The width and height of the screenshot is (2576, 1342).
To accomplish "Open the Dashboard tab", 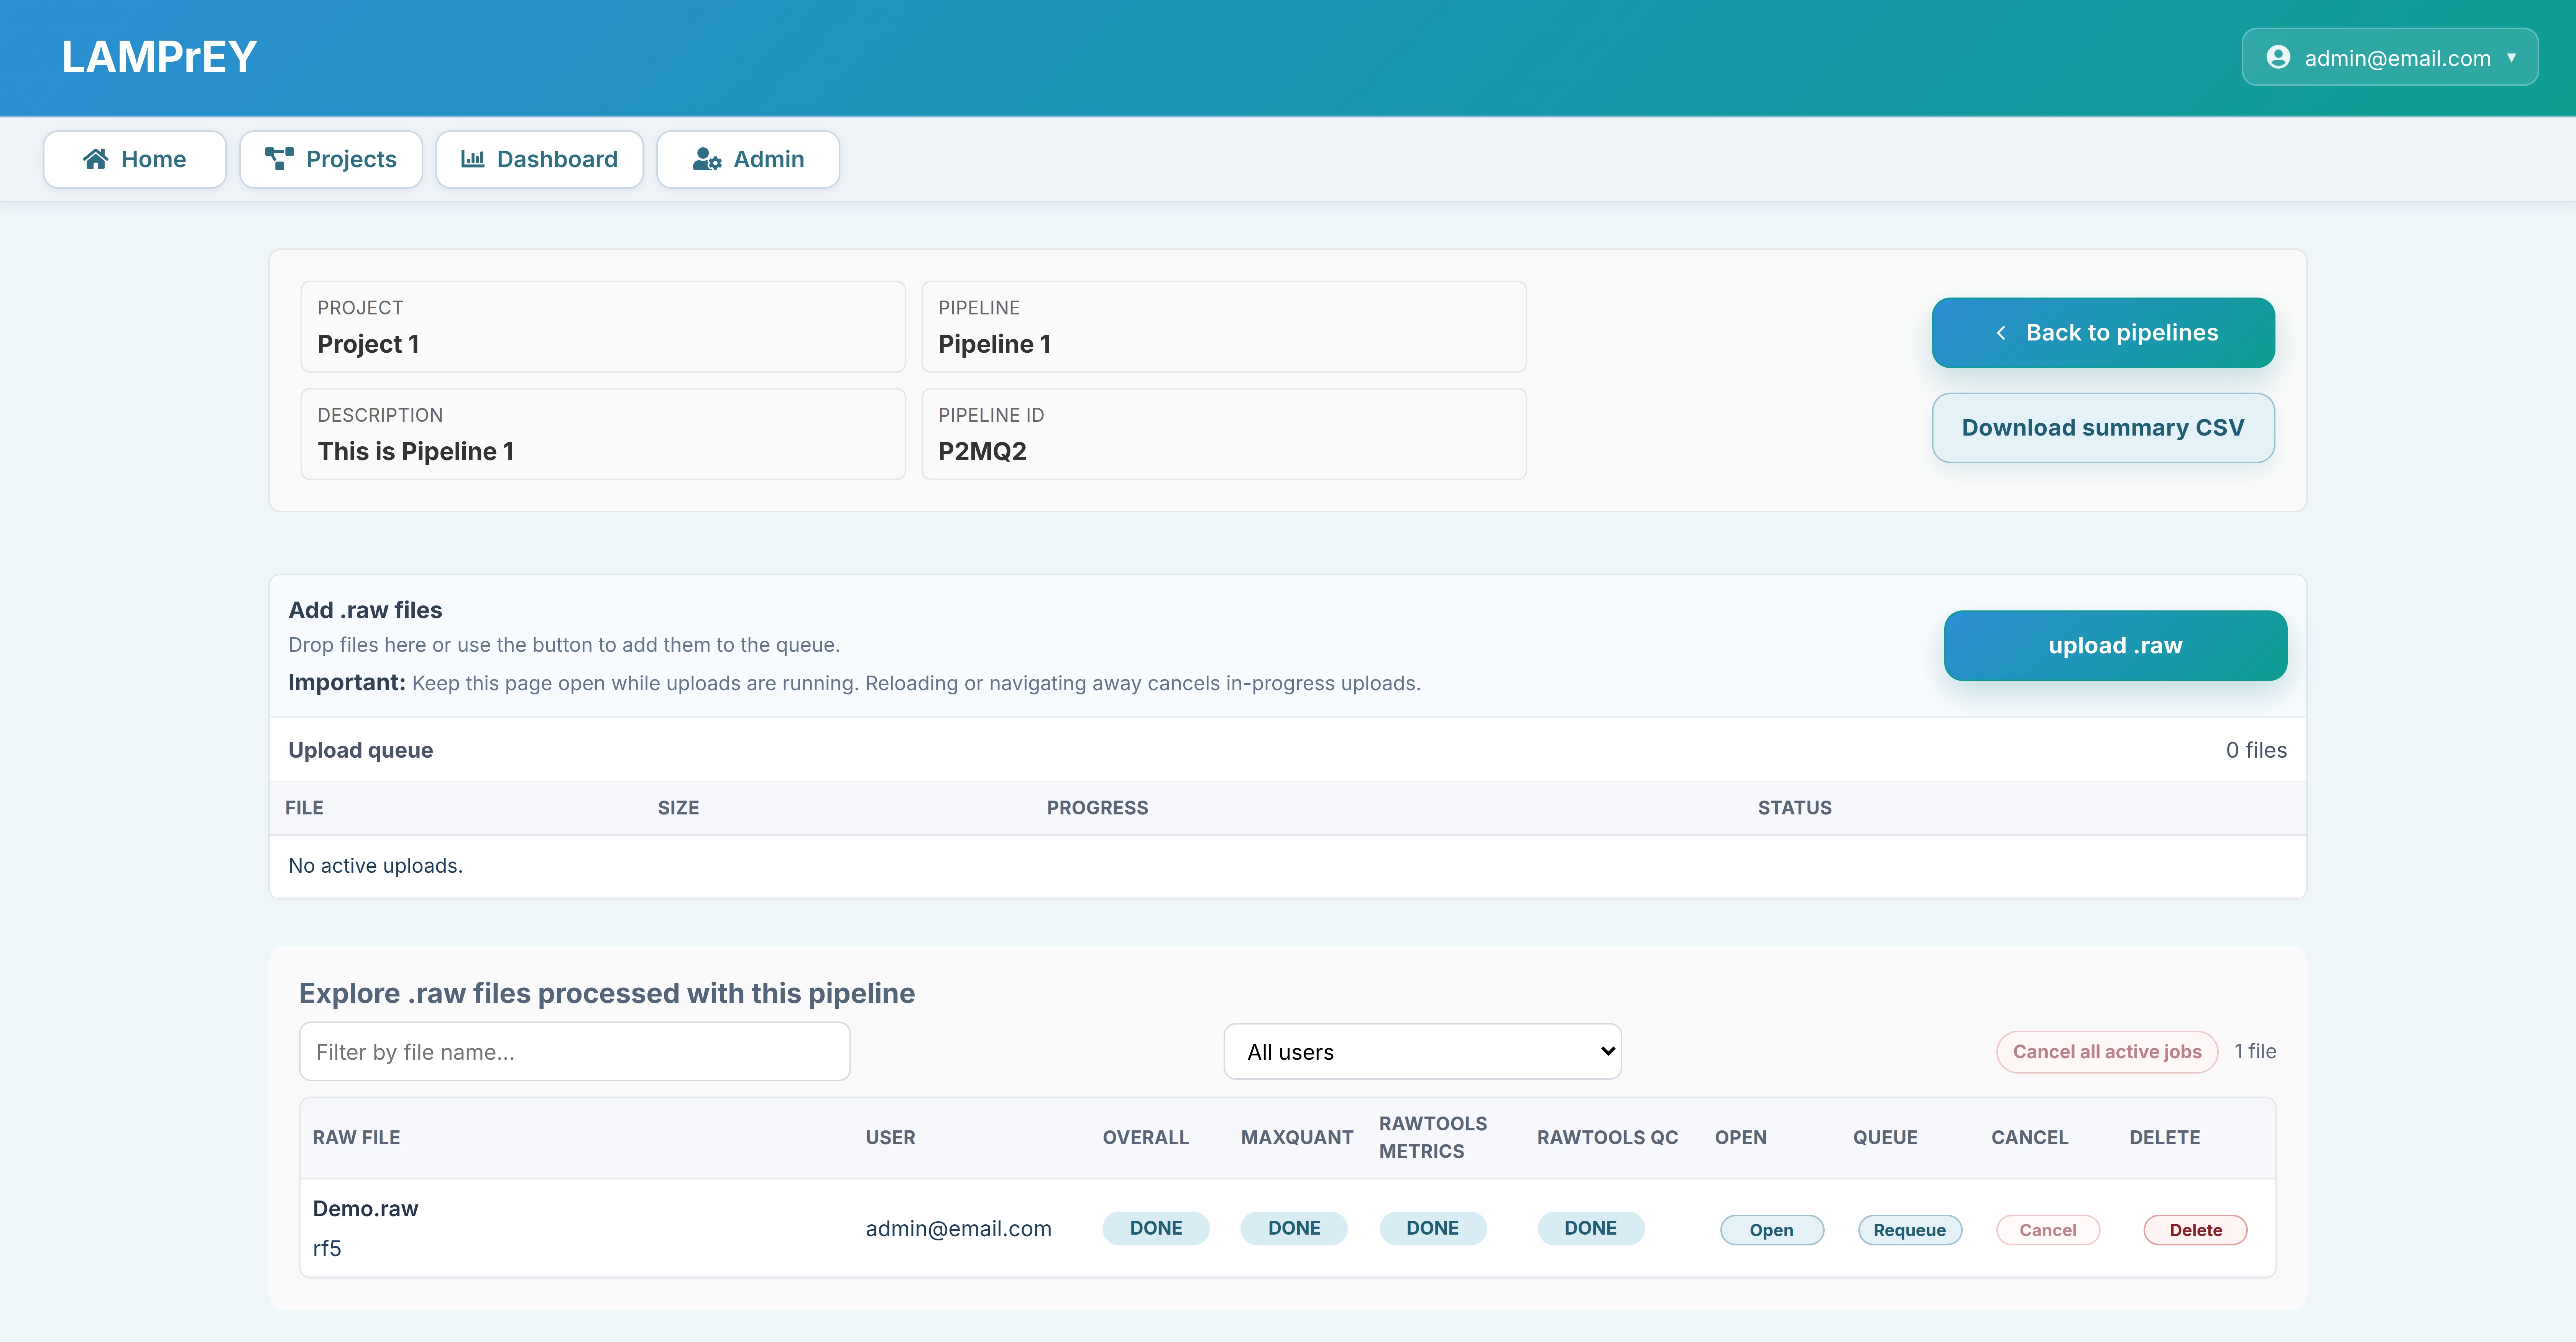I will [x=539, y=159].
